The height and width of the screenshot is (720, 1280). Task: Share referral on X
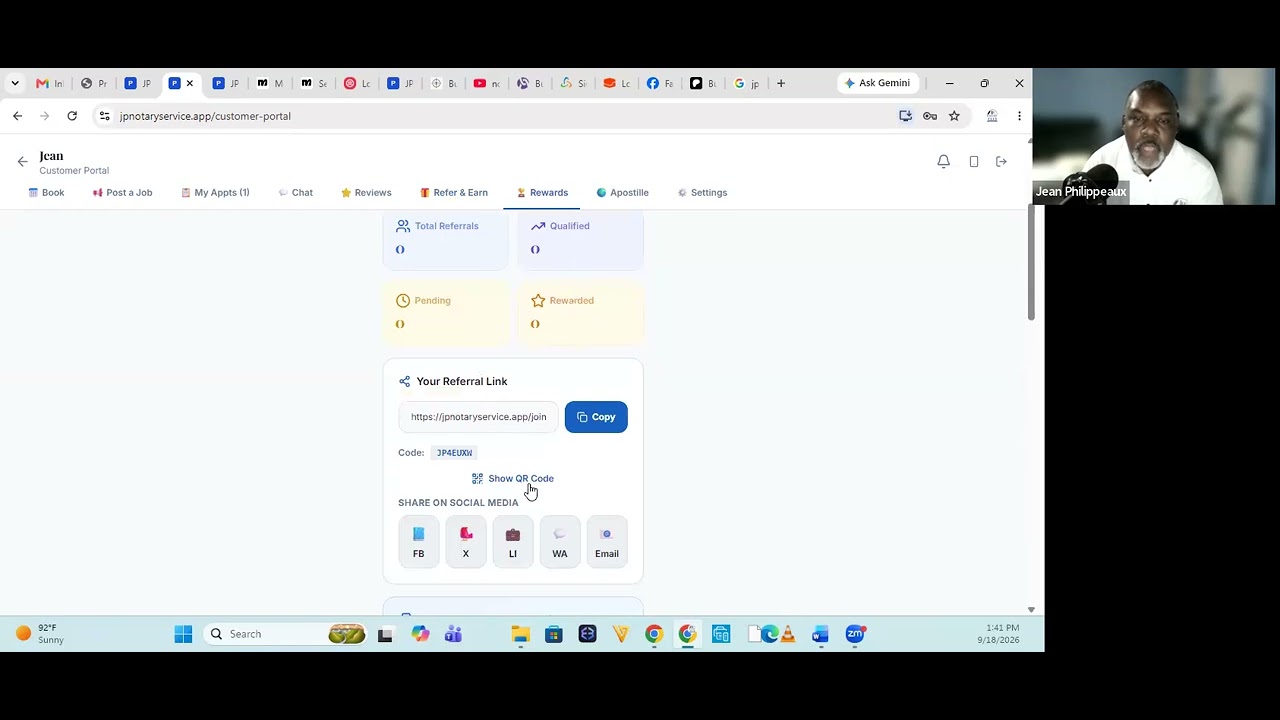click(466, 541)
